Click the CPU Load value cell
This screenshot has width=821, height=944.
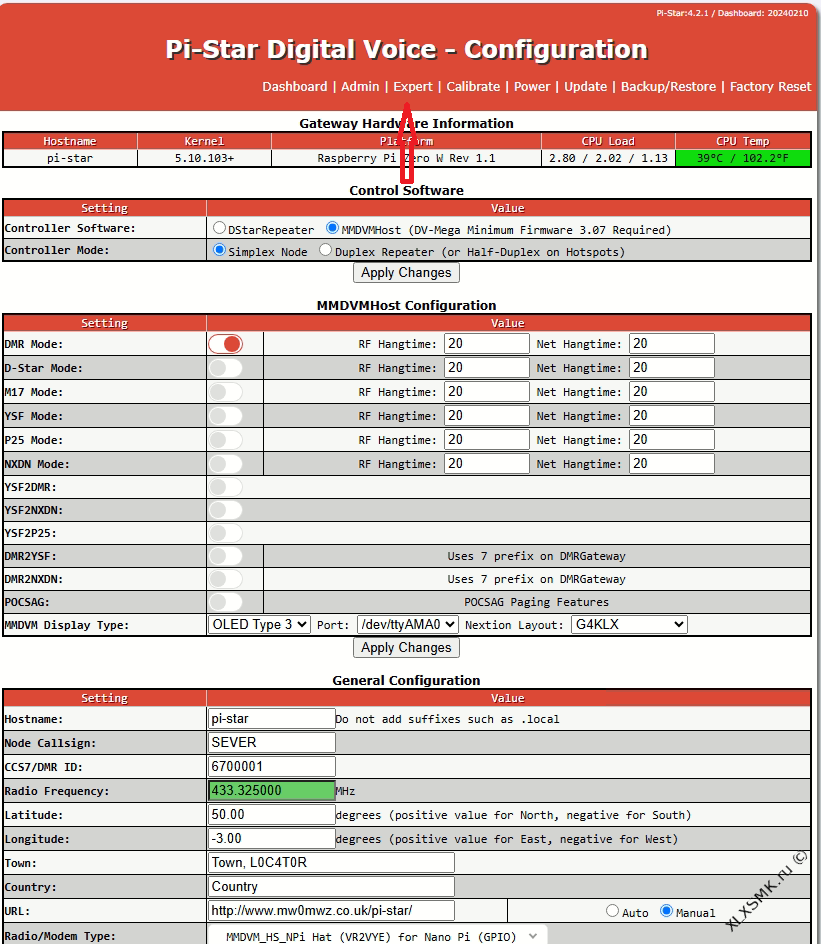pos(608,158)
